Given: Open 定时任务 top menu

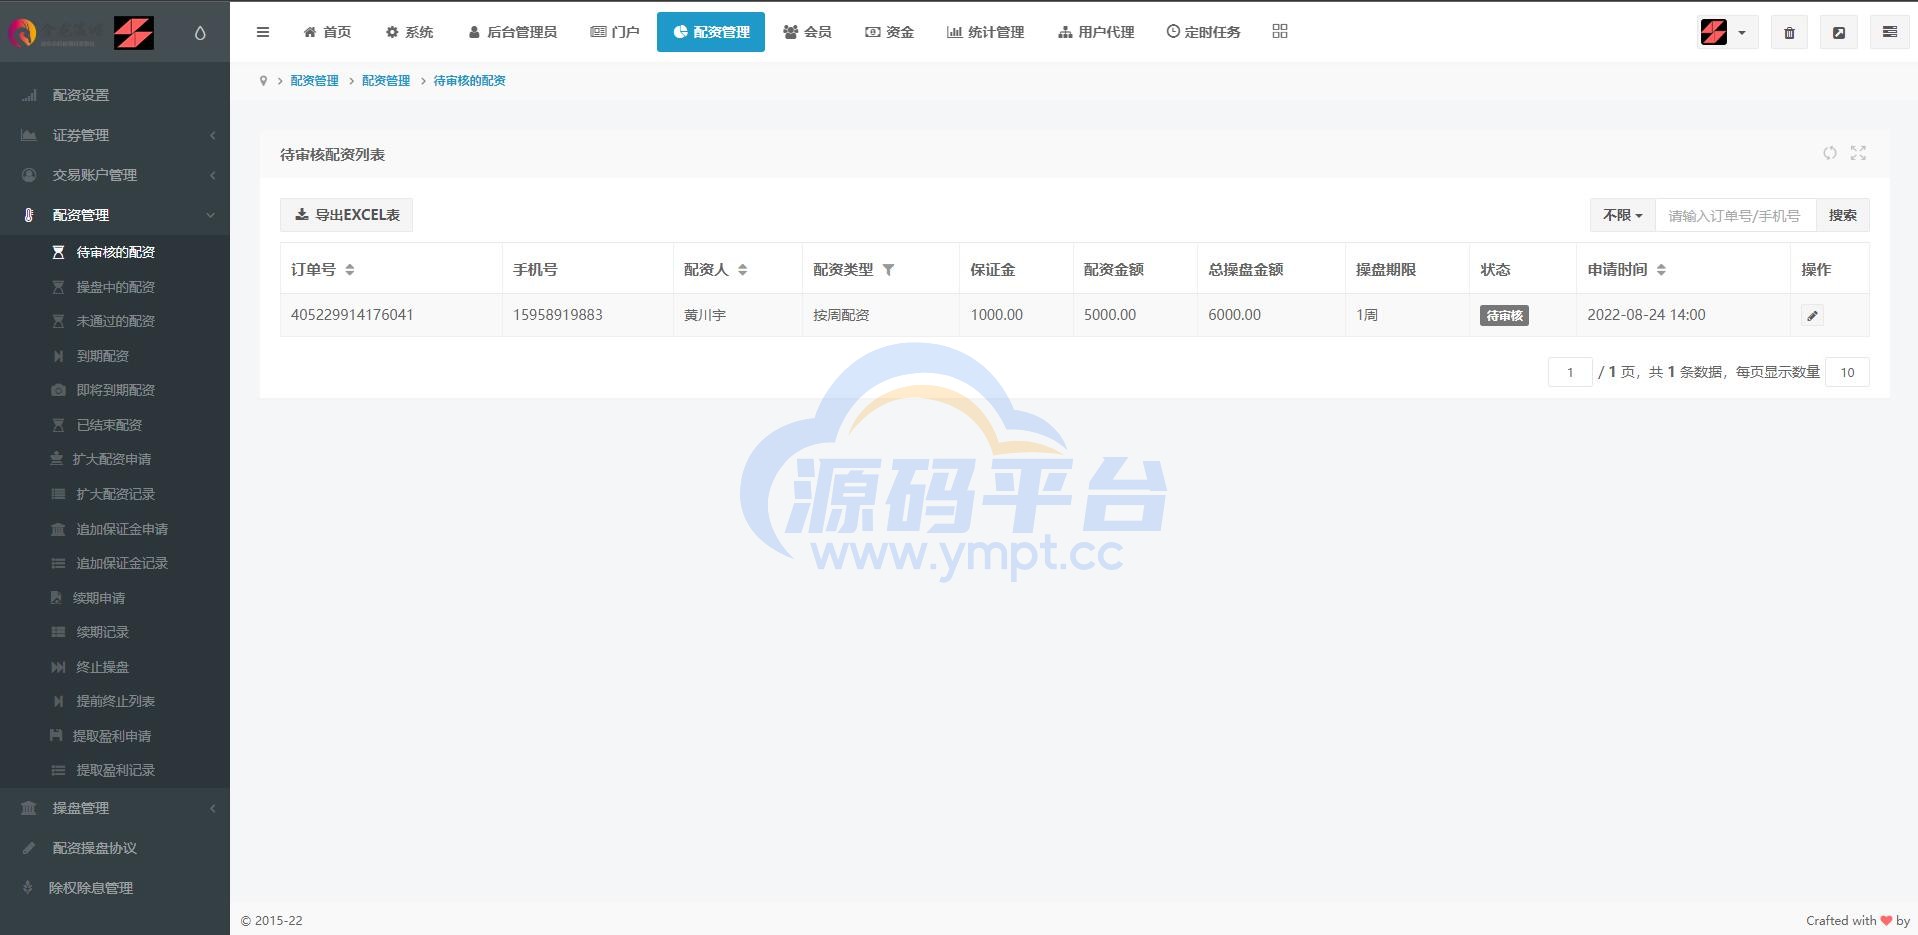Looking at the screenshot, I should [1203, 32].
